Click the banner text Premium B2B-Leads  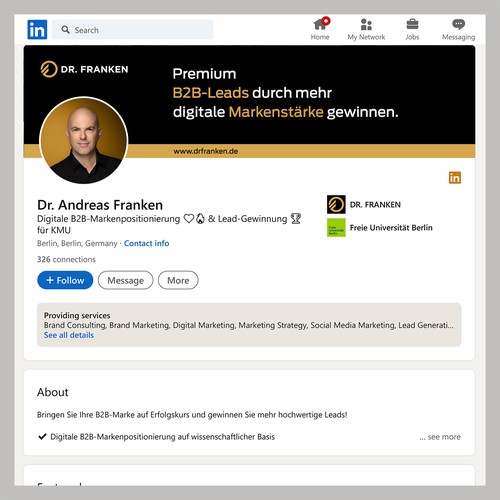(x=285, y=93)
